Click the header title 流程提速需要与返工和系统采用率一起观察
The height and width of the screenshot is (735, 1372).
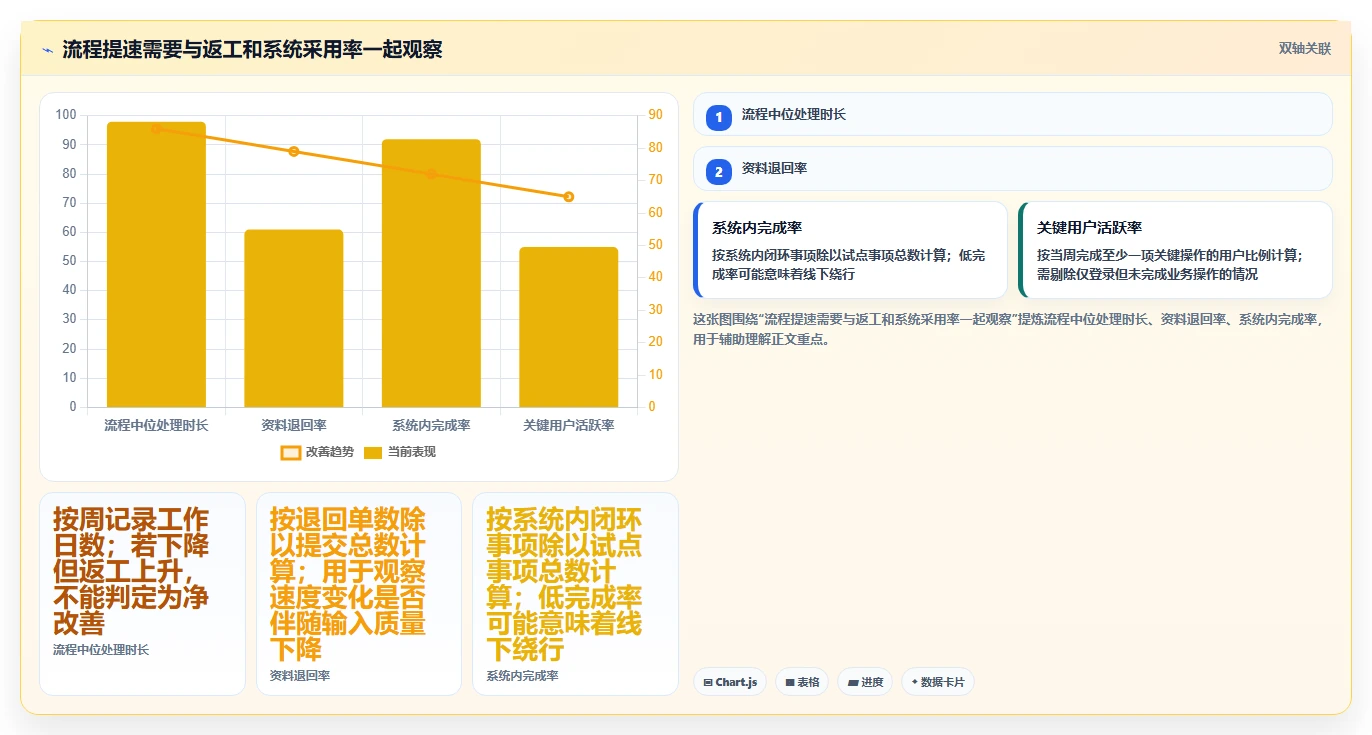click(252, 50)
